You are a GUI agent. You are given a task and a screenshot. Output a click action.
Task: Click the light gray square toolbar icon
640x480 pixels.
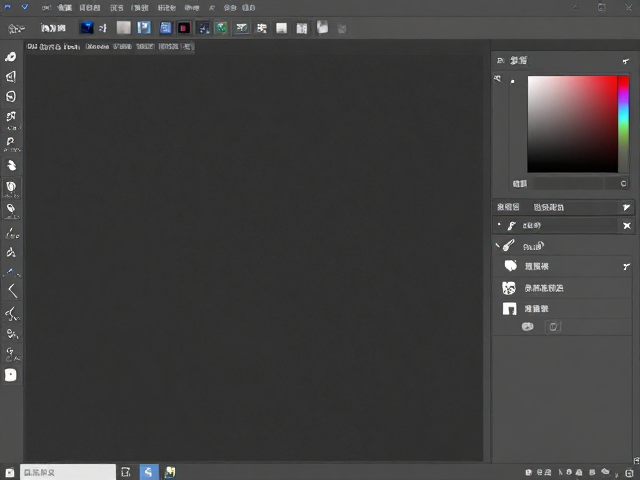[124, 28]
